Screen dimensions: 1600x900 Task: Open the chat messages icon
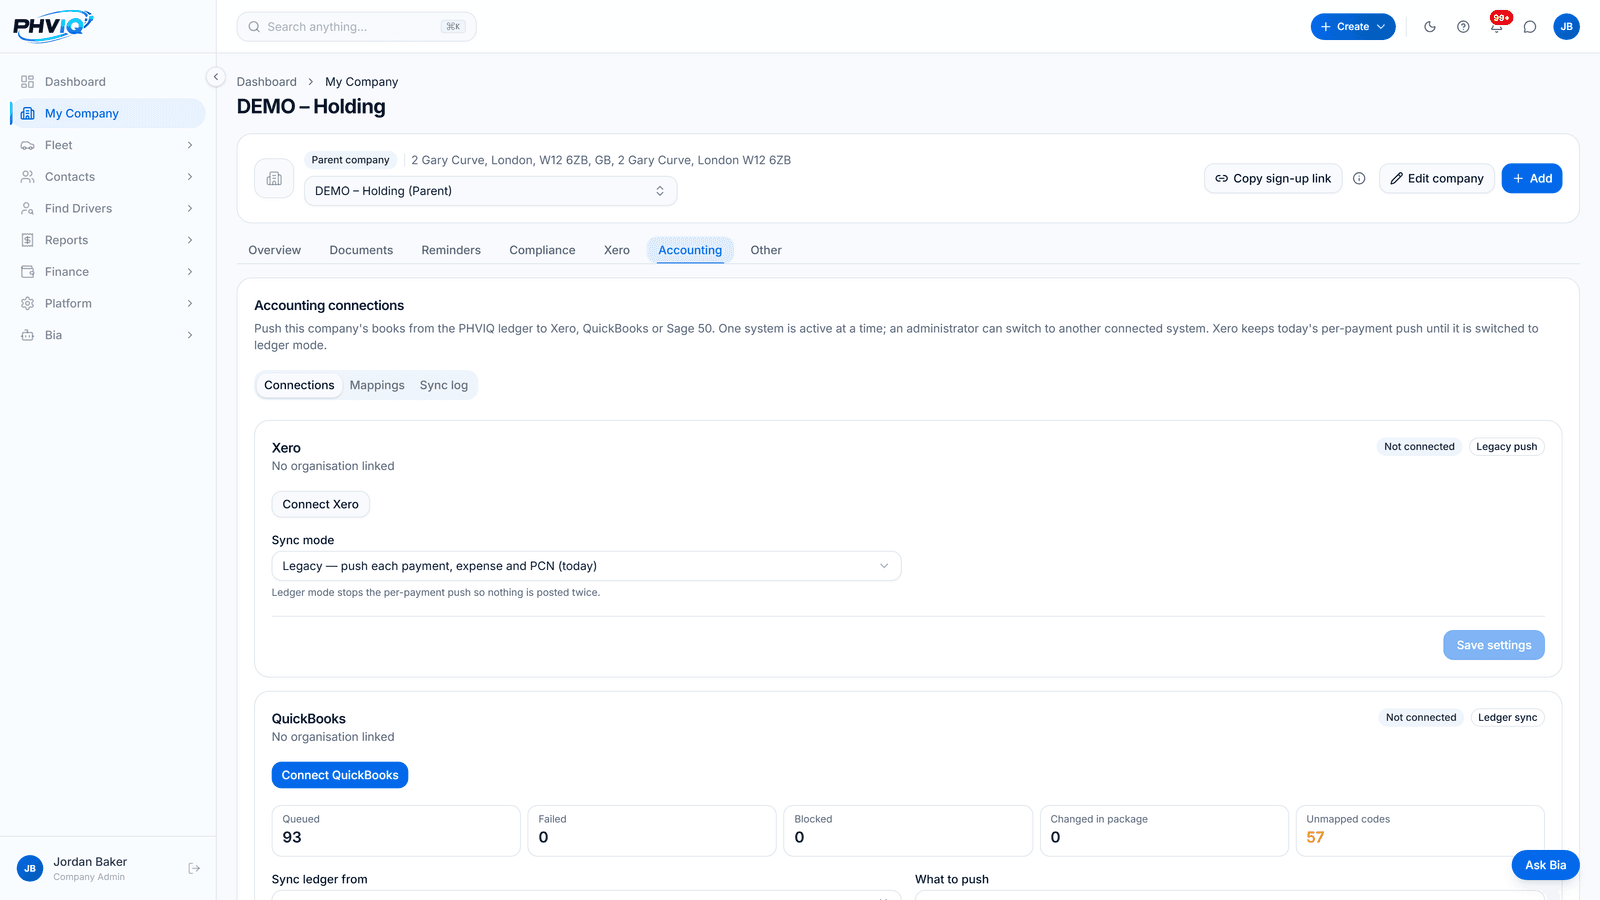pyautogui.click(x=1530, y=27)
